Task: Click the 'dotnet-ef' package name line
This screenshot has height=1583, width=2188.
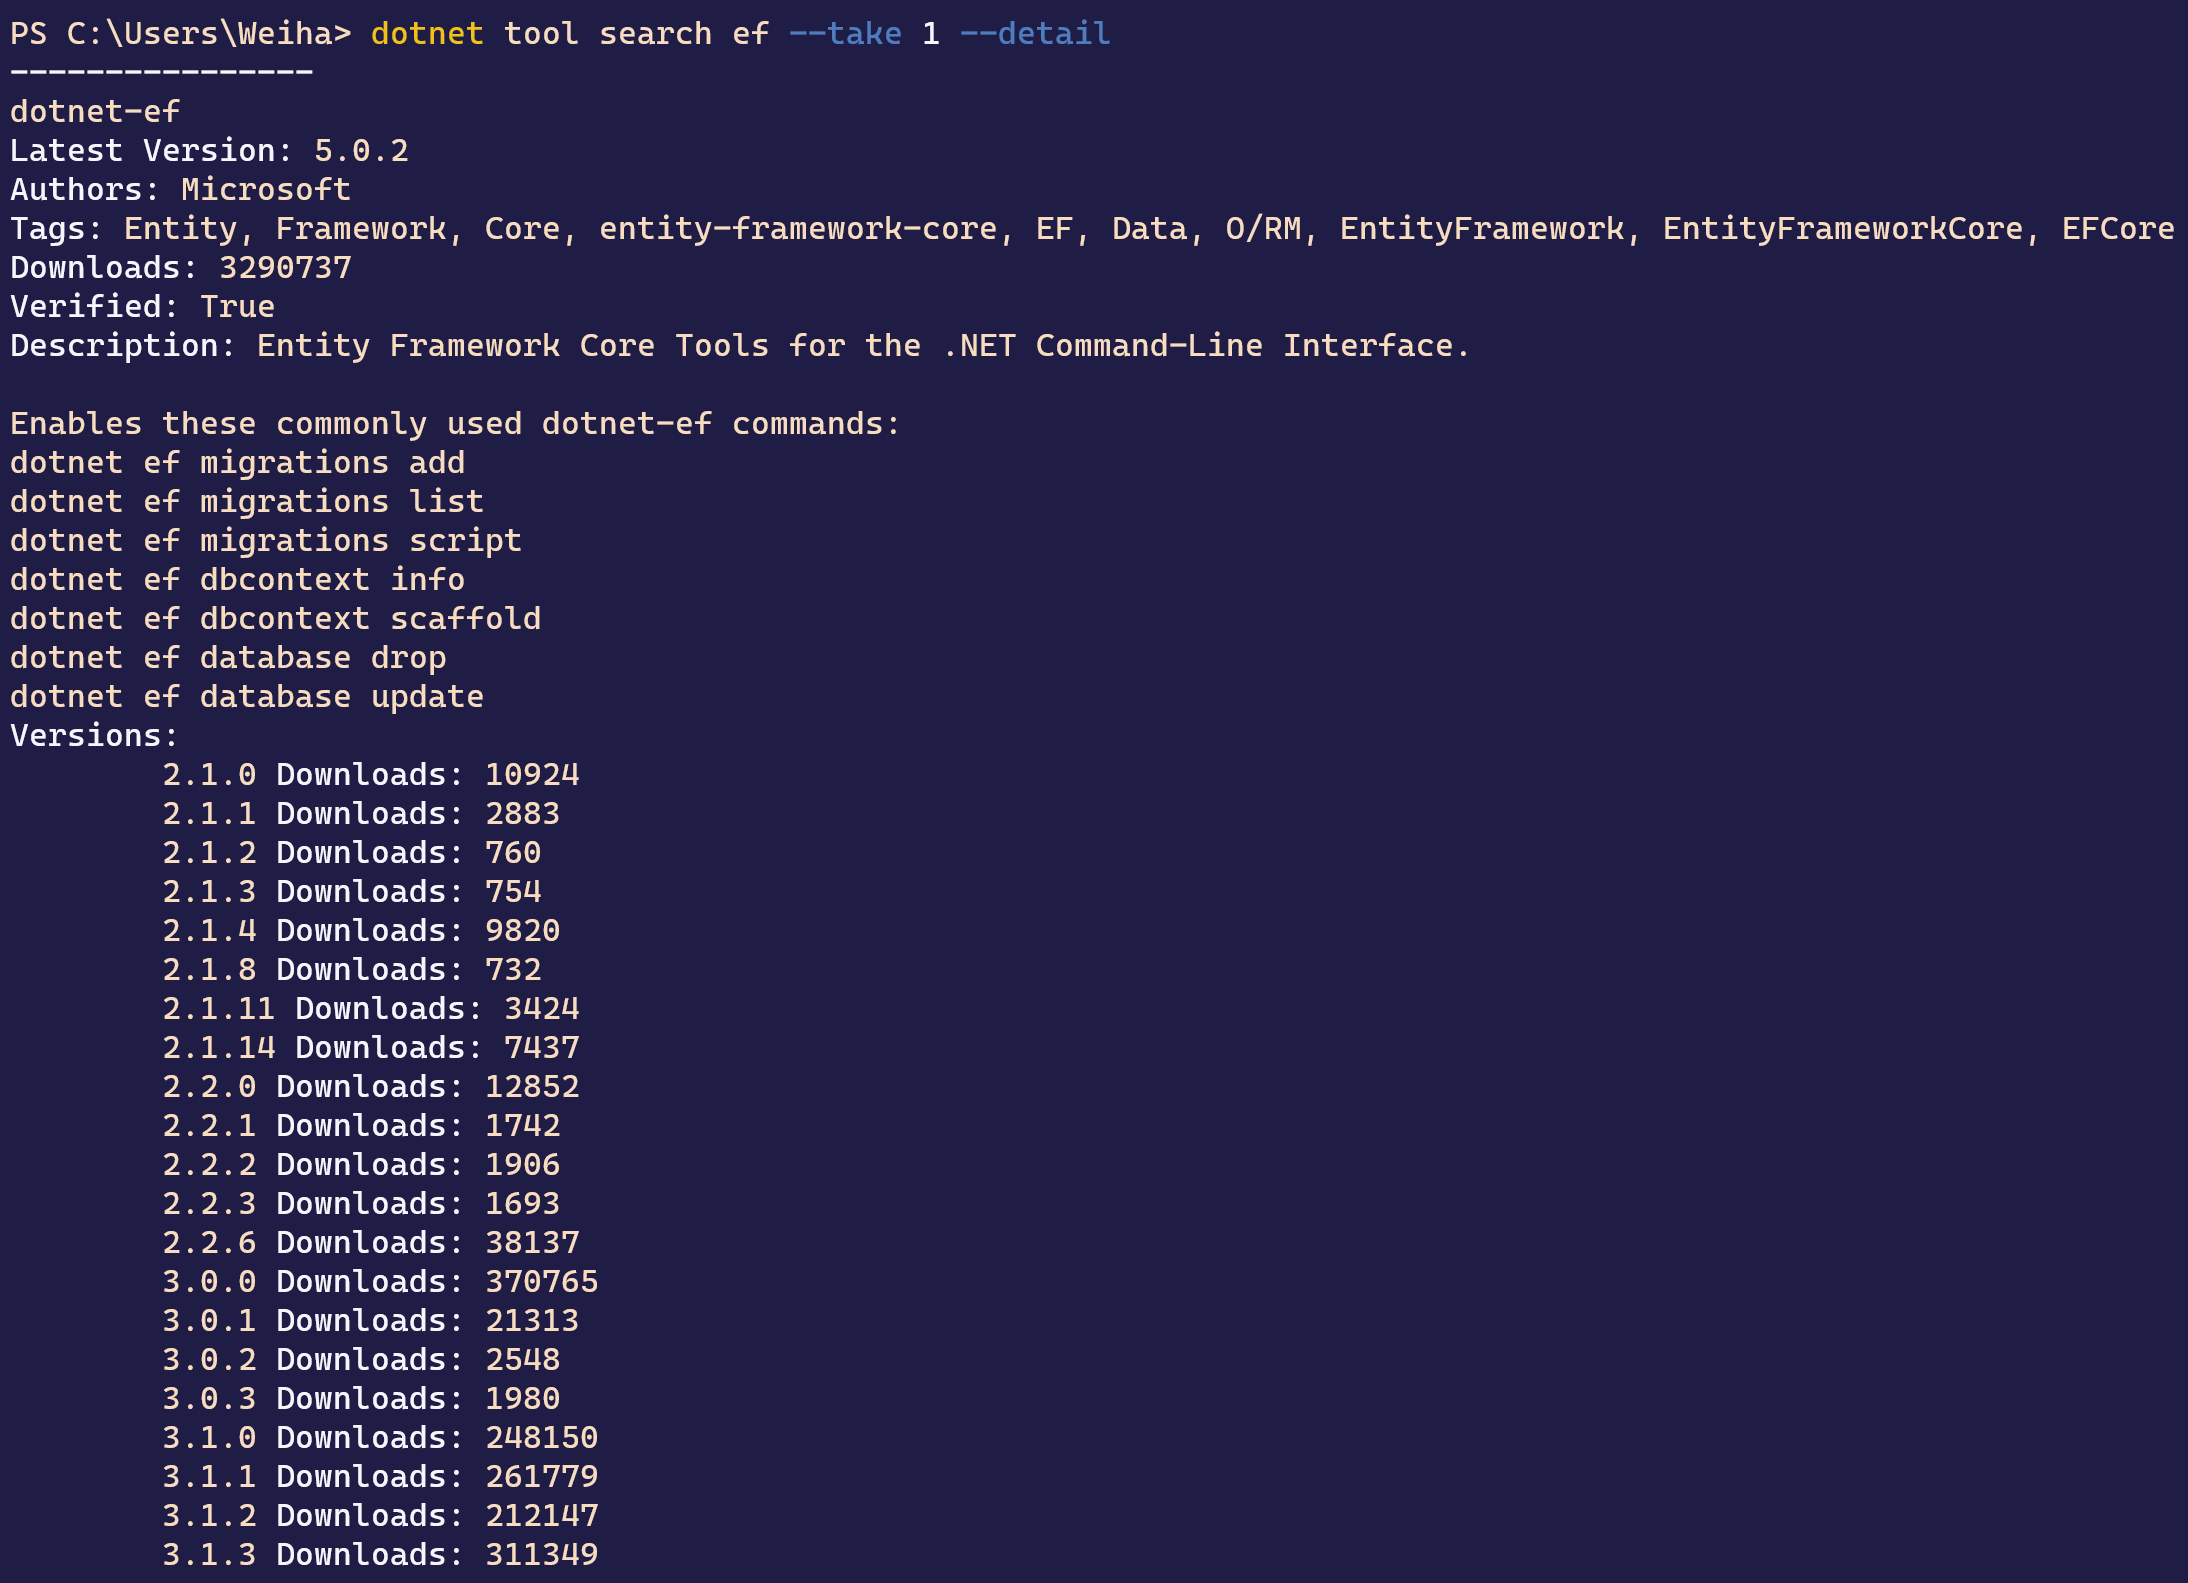Action: pyautogui.click(x=95, y=111)
